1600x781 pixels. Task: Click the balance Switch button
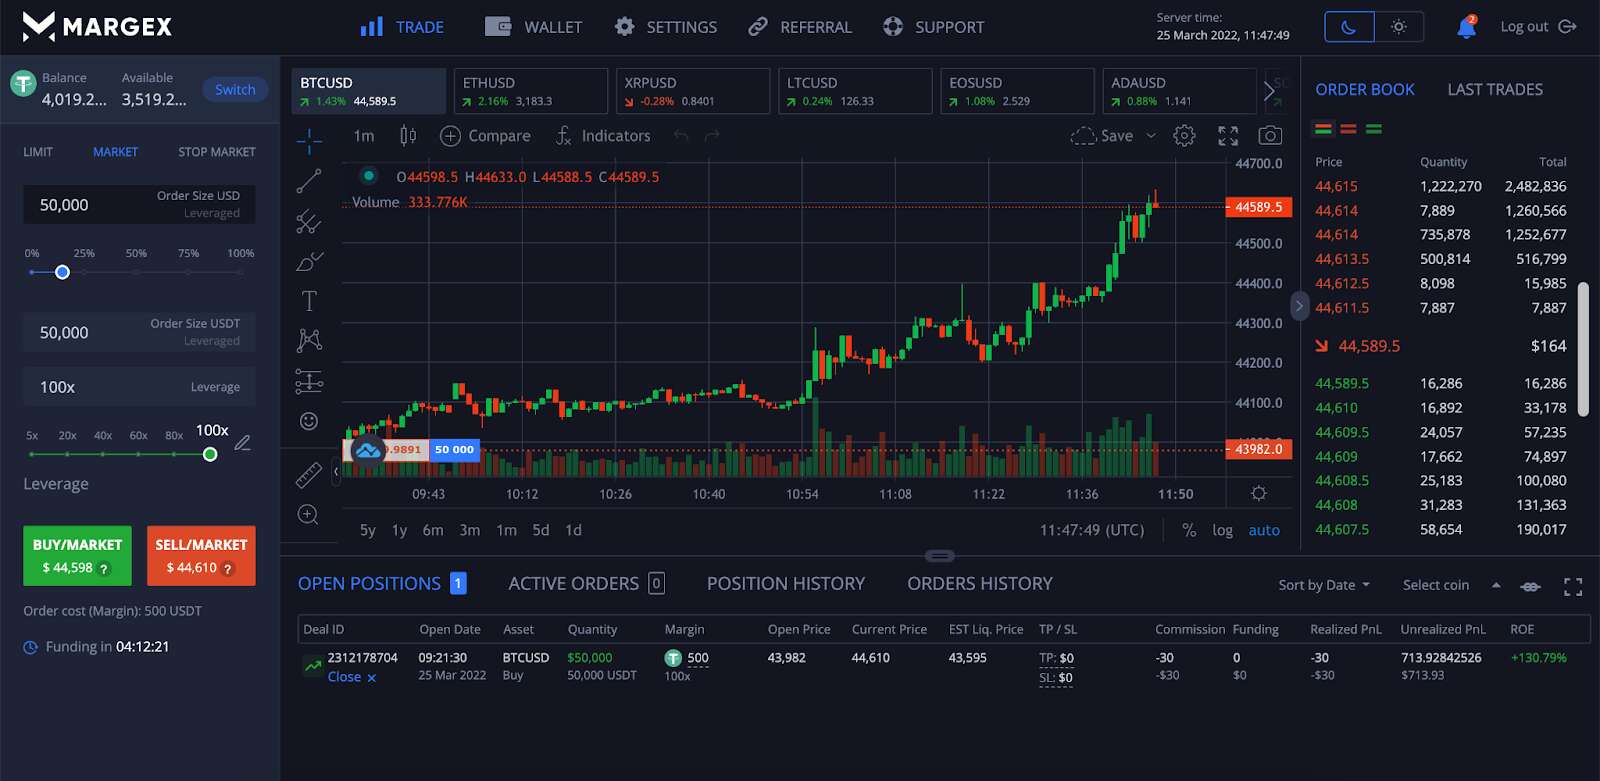(x=235, y=89)
